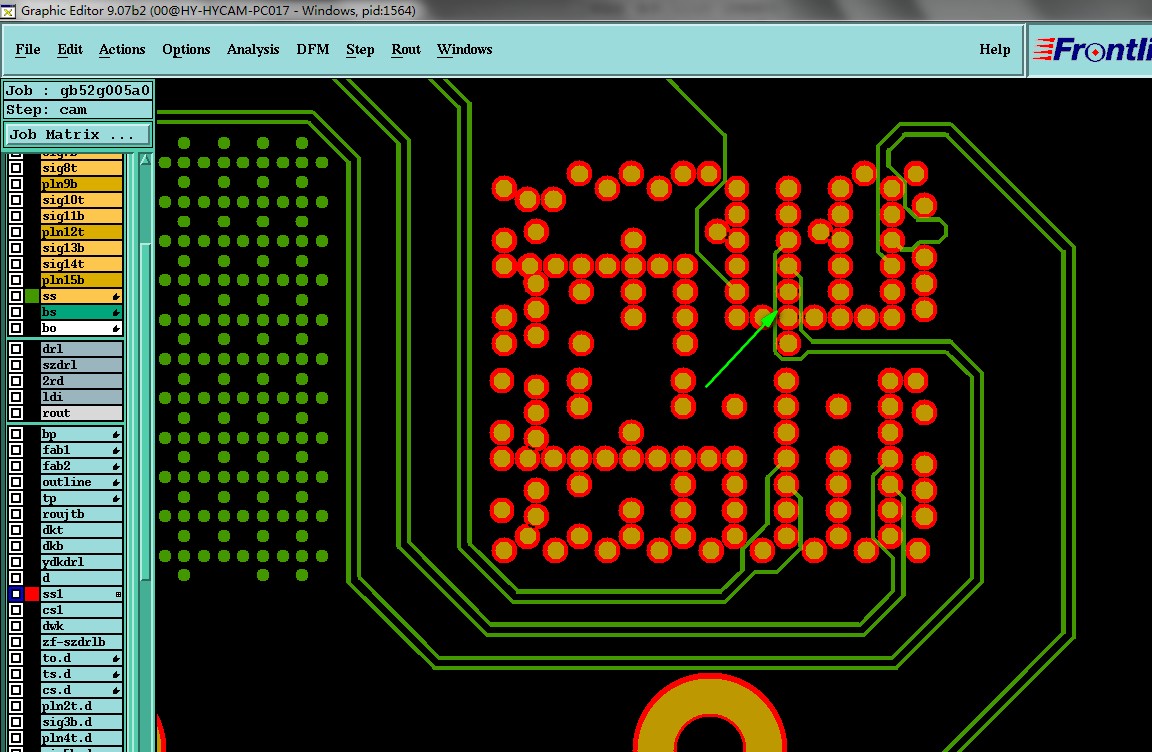The image size is (1152, 752).
Task: Select the cs1 layer name
Action: click(x=82, y=610)
